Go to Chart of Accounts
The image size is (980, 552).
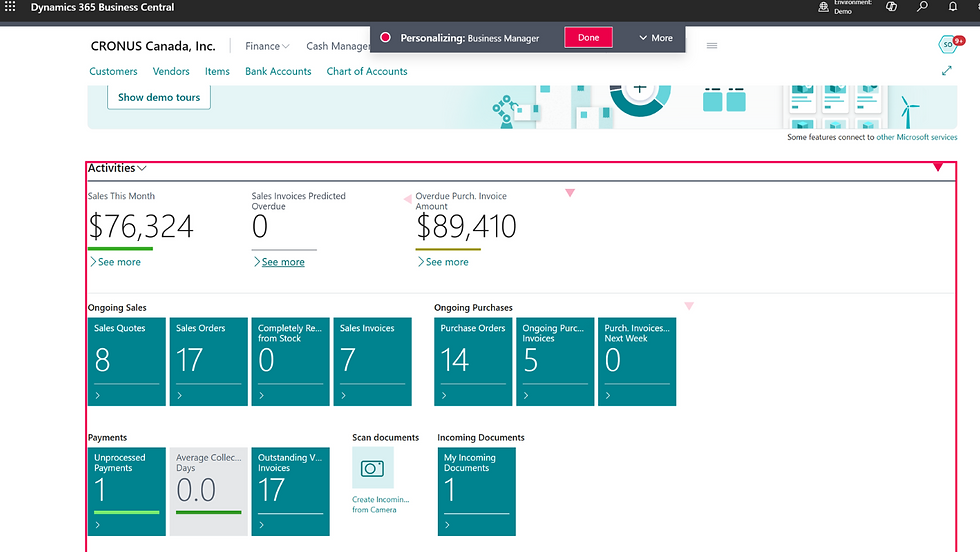click(367, 71)
